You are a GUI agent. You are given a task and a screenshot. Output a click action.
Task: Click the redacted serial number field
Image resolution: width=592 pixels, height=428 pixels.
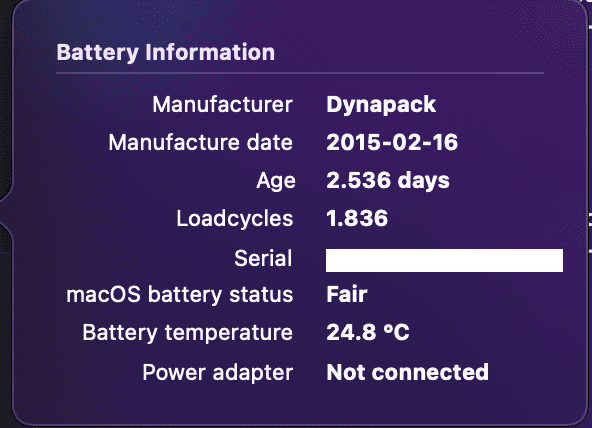(x=444, y=260)
